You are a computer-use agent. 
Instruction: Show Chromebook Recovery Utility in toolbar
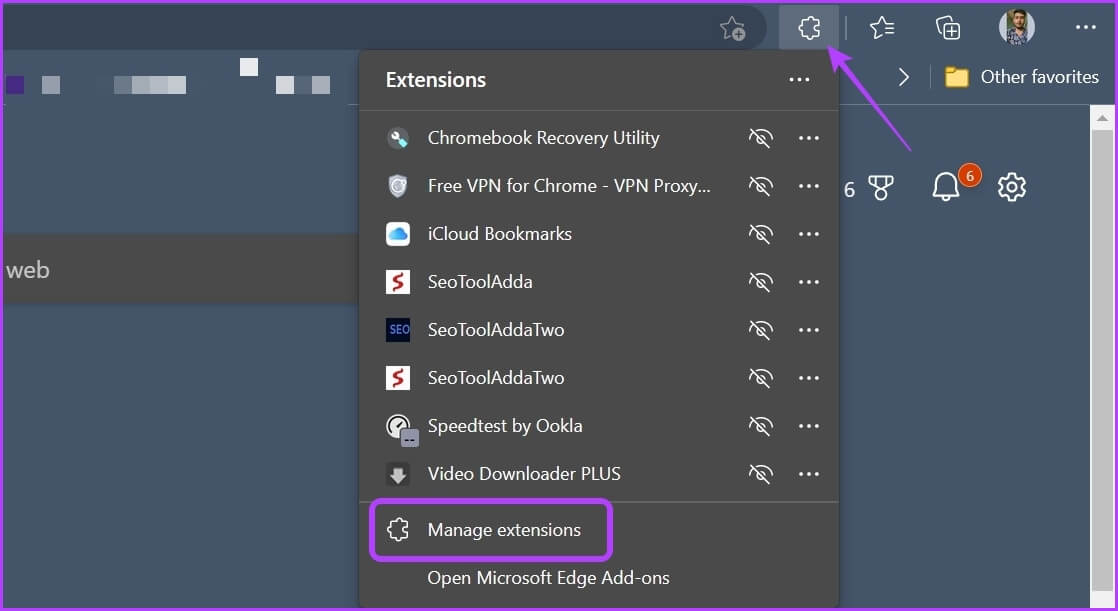click(761, 138)
